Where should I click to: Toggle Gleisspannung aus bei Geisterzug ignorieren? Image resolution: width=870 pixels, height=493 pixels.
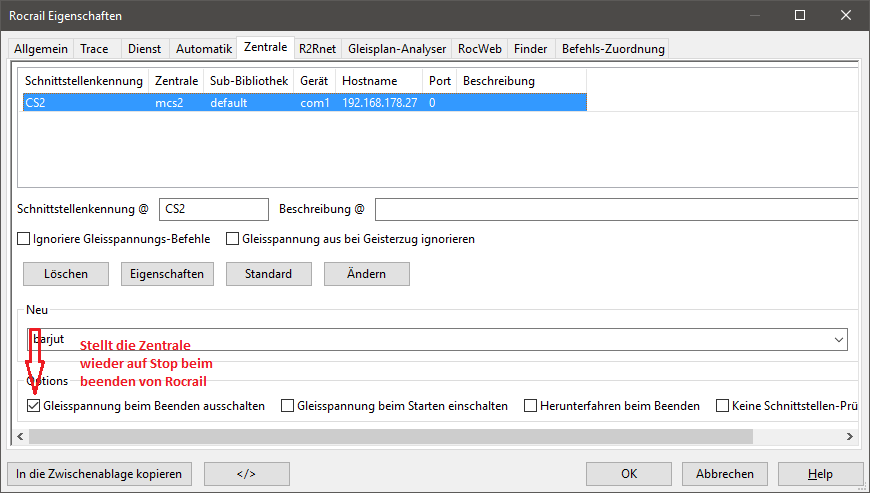233,239
